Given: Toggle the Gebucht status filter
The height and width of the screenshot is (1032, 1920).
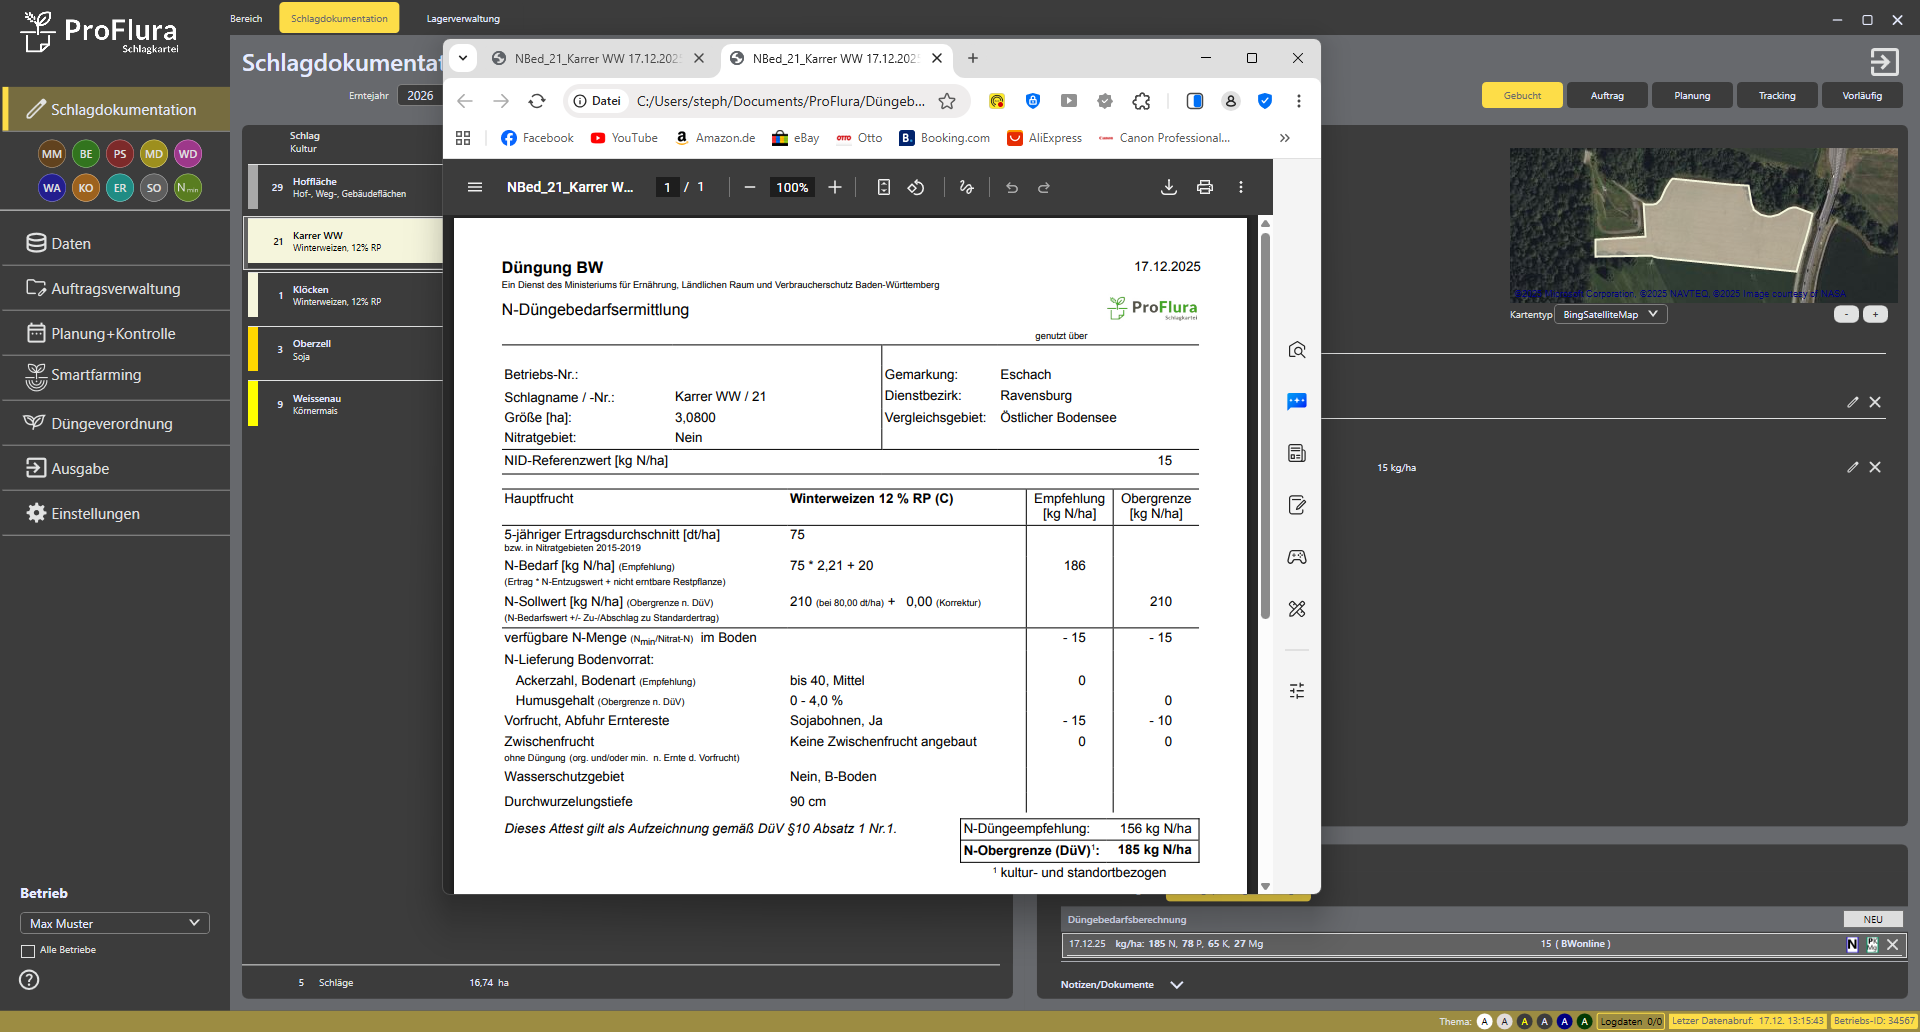Looking at the screenshot, I should pyautogui.click(x=1522, y=96).
